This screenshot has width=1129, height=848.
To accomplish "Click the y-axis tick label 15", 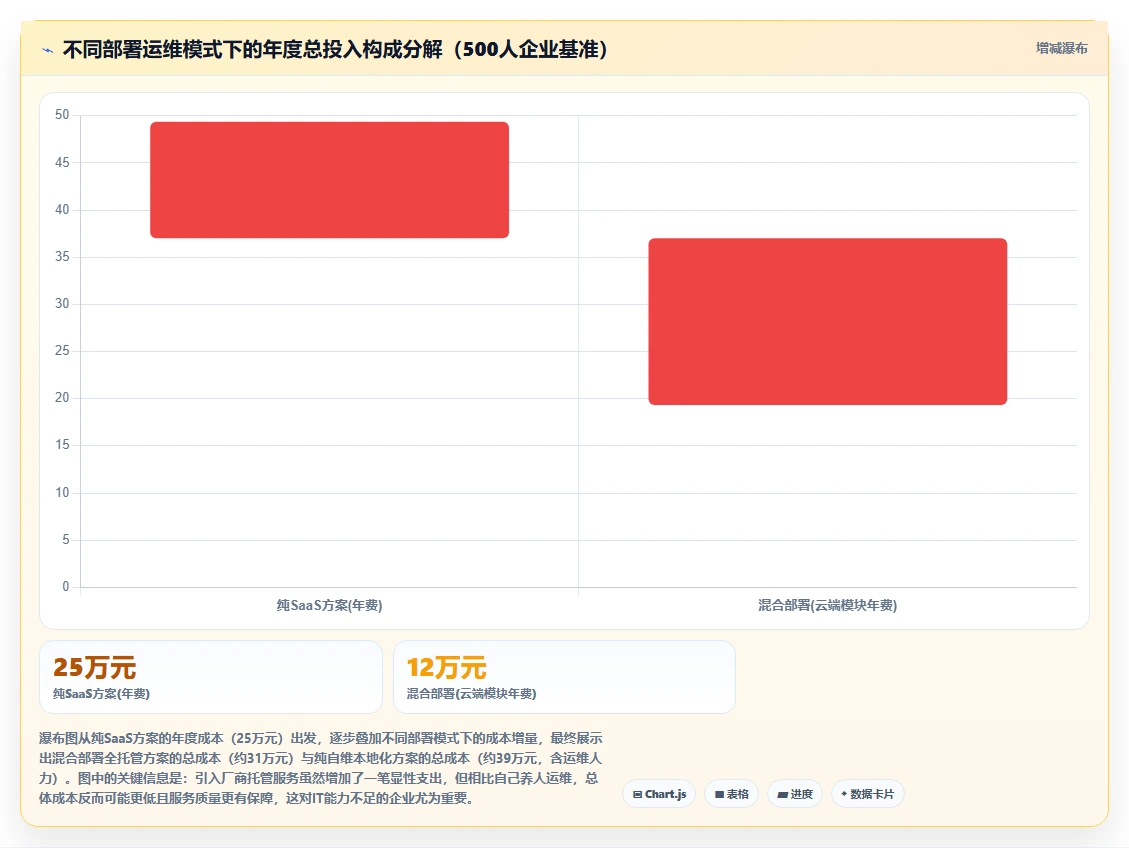I will 62,446.
